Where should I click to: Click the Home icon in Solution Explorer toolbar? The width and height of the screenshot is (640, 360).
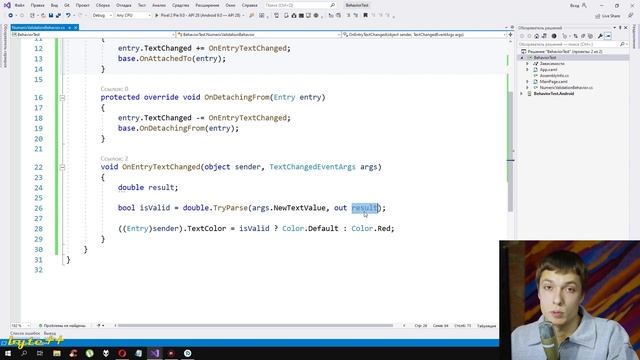[x=537, y=36]
